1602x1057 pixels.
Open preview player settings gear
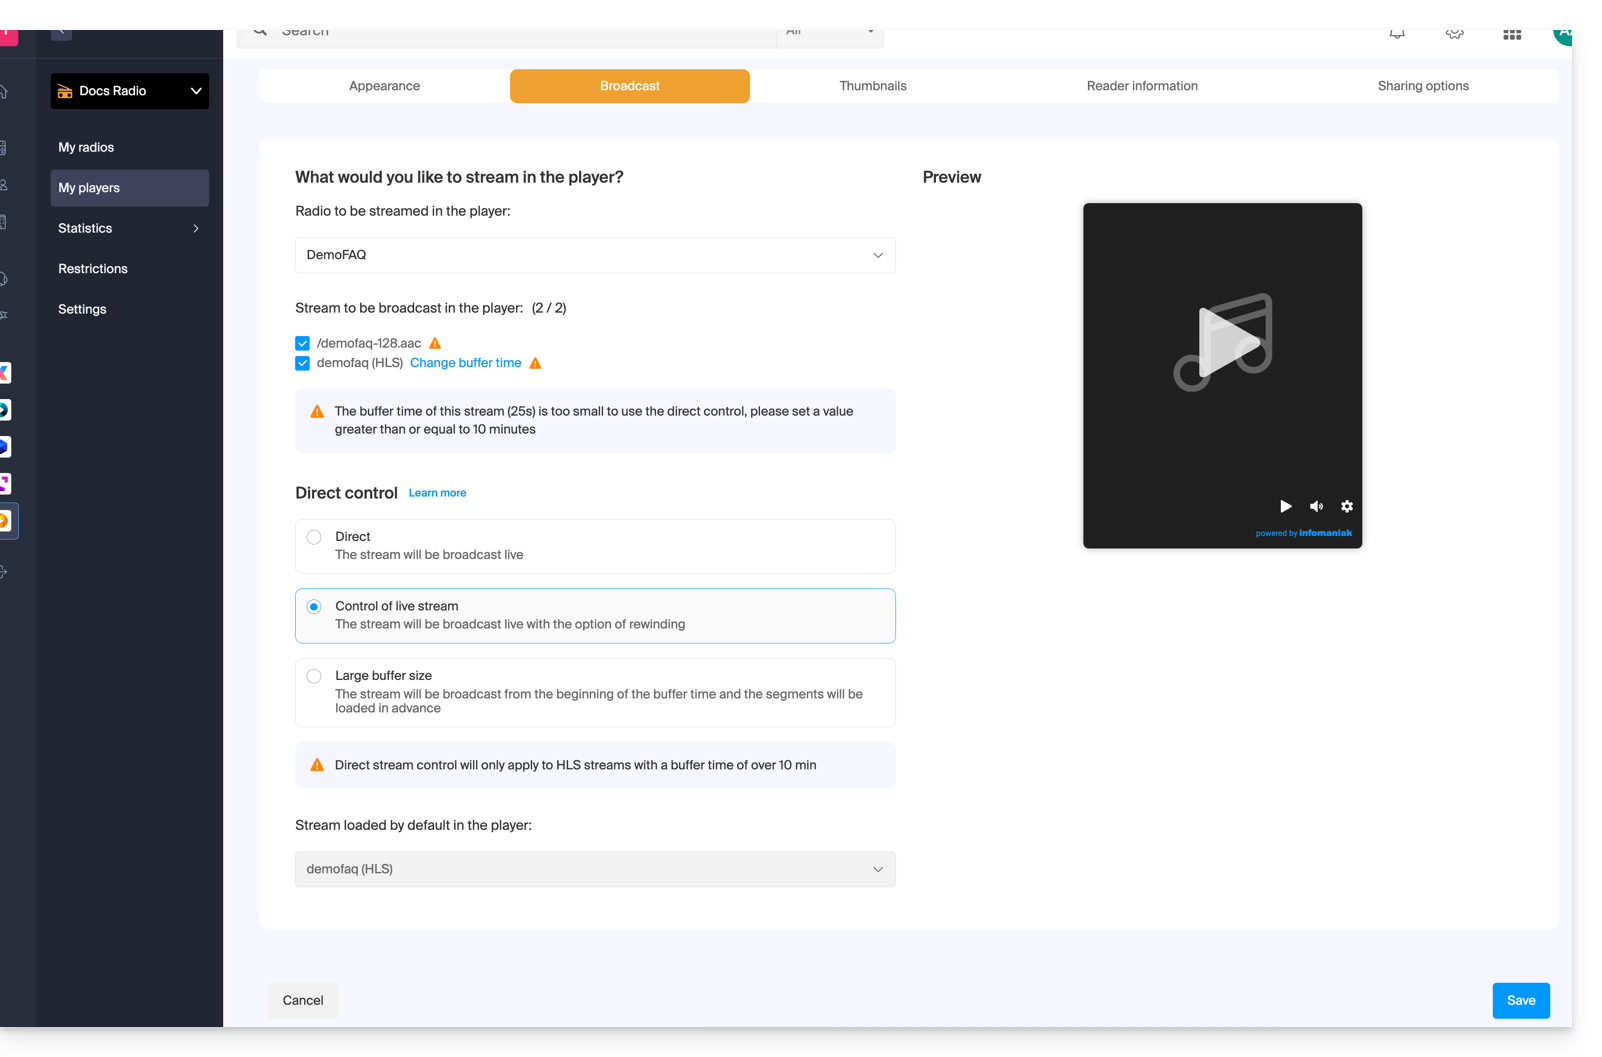[x=1347, y=506]
